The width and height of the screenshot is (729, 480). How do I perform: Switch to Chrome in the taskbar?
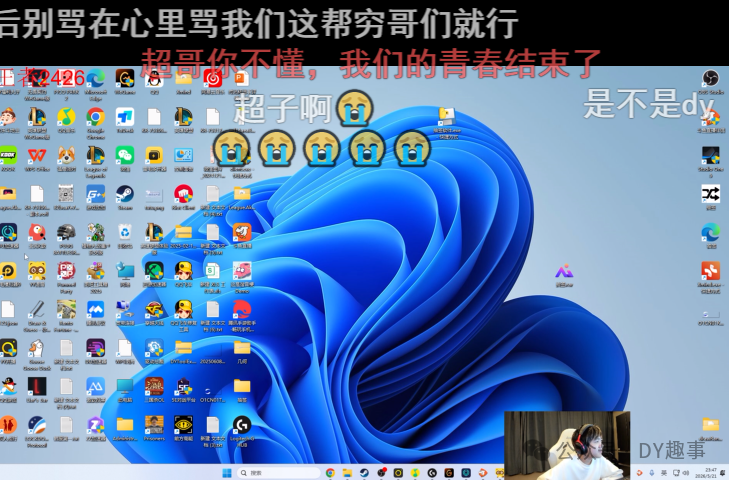[x=331, y=473]
